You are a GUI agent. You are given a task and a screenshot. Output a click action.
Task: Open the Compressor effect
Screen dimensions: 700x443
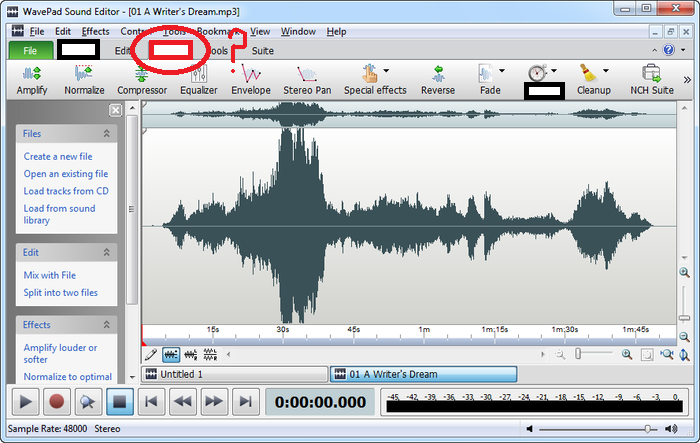tap(142, 80)
